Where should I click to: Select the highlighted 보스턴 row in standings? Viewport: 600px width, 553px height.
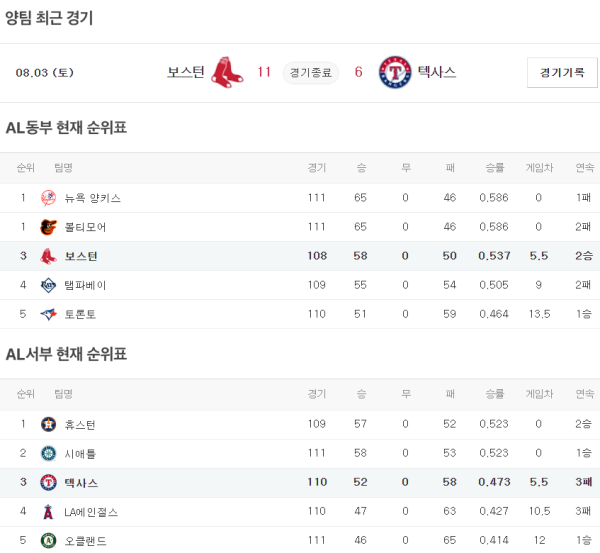tap(300, 256)
